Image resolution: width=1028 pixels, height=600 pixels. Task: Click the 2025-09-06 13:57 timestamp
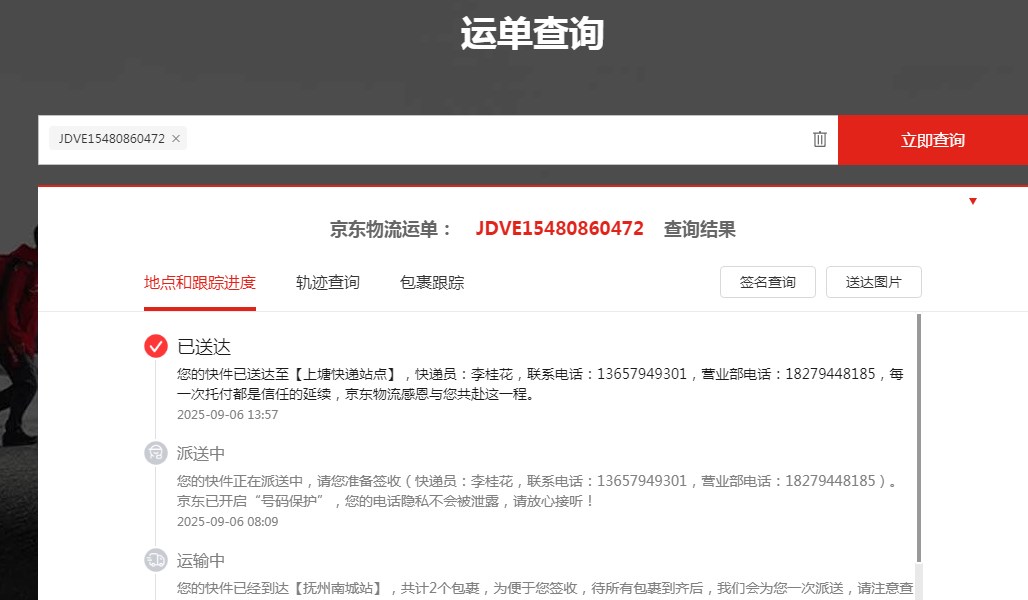(x=227, y=414)
